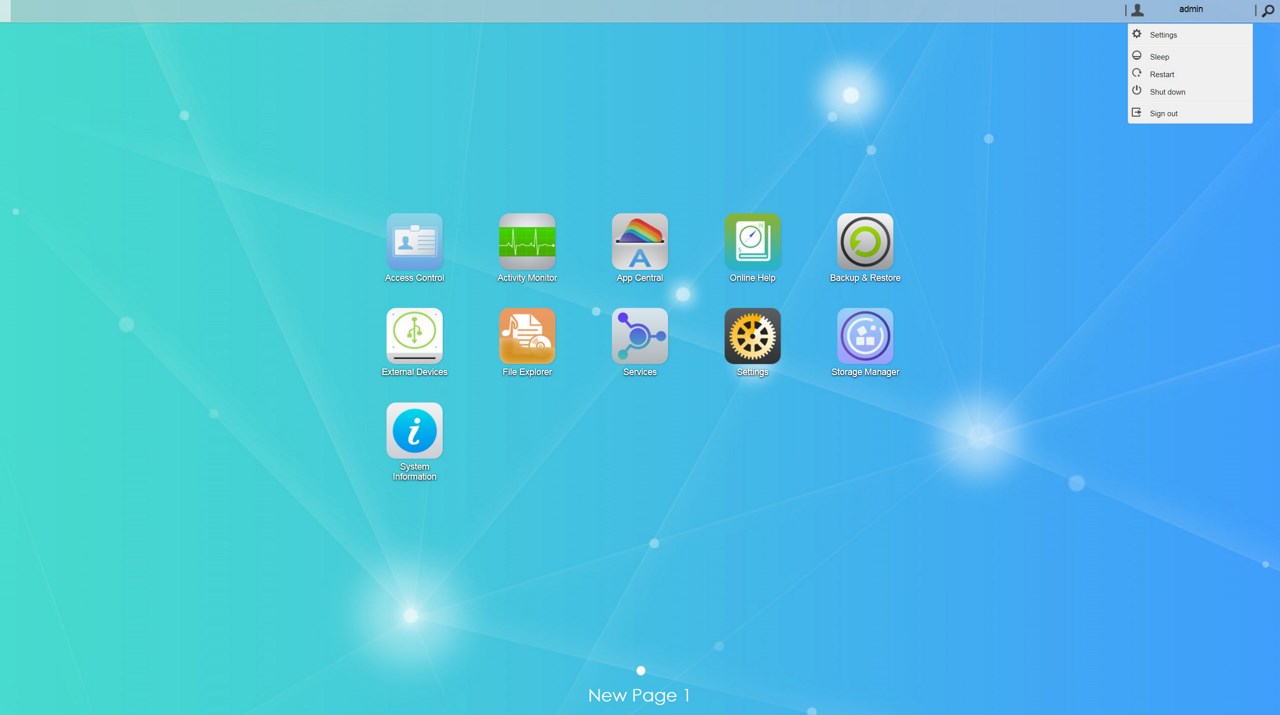Open the Services app
The width and height of the screenshot is (1280, 715).
(x=640, y=336)
